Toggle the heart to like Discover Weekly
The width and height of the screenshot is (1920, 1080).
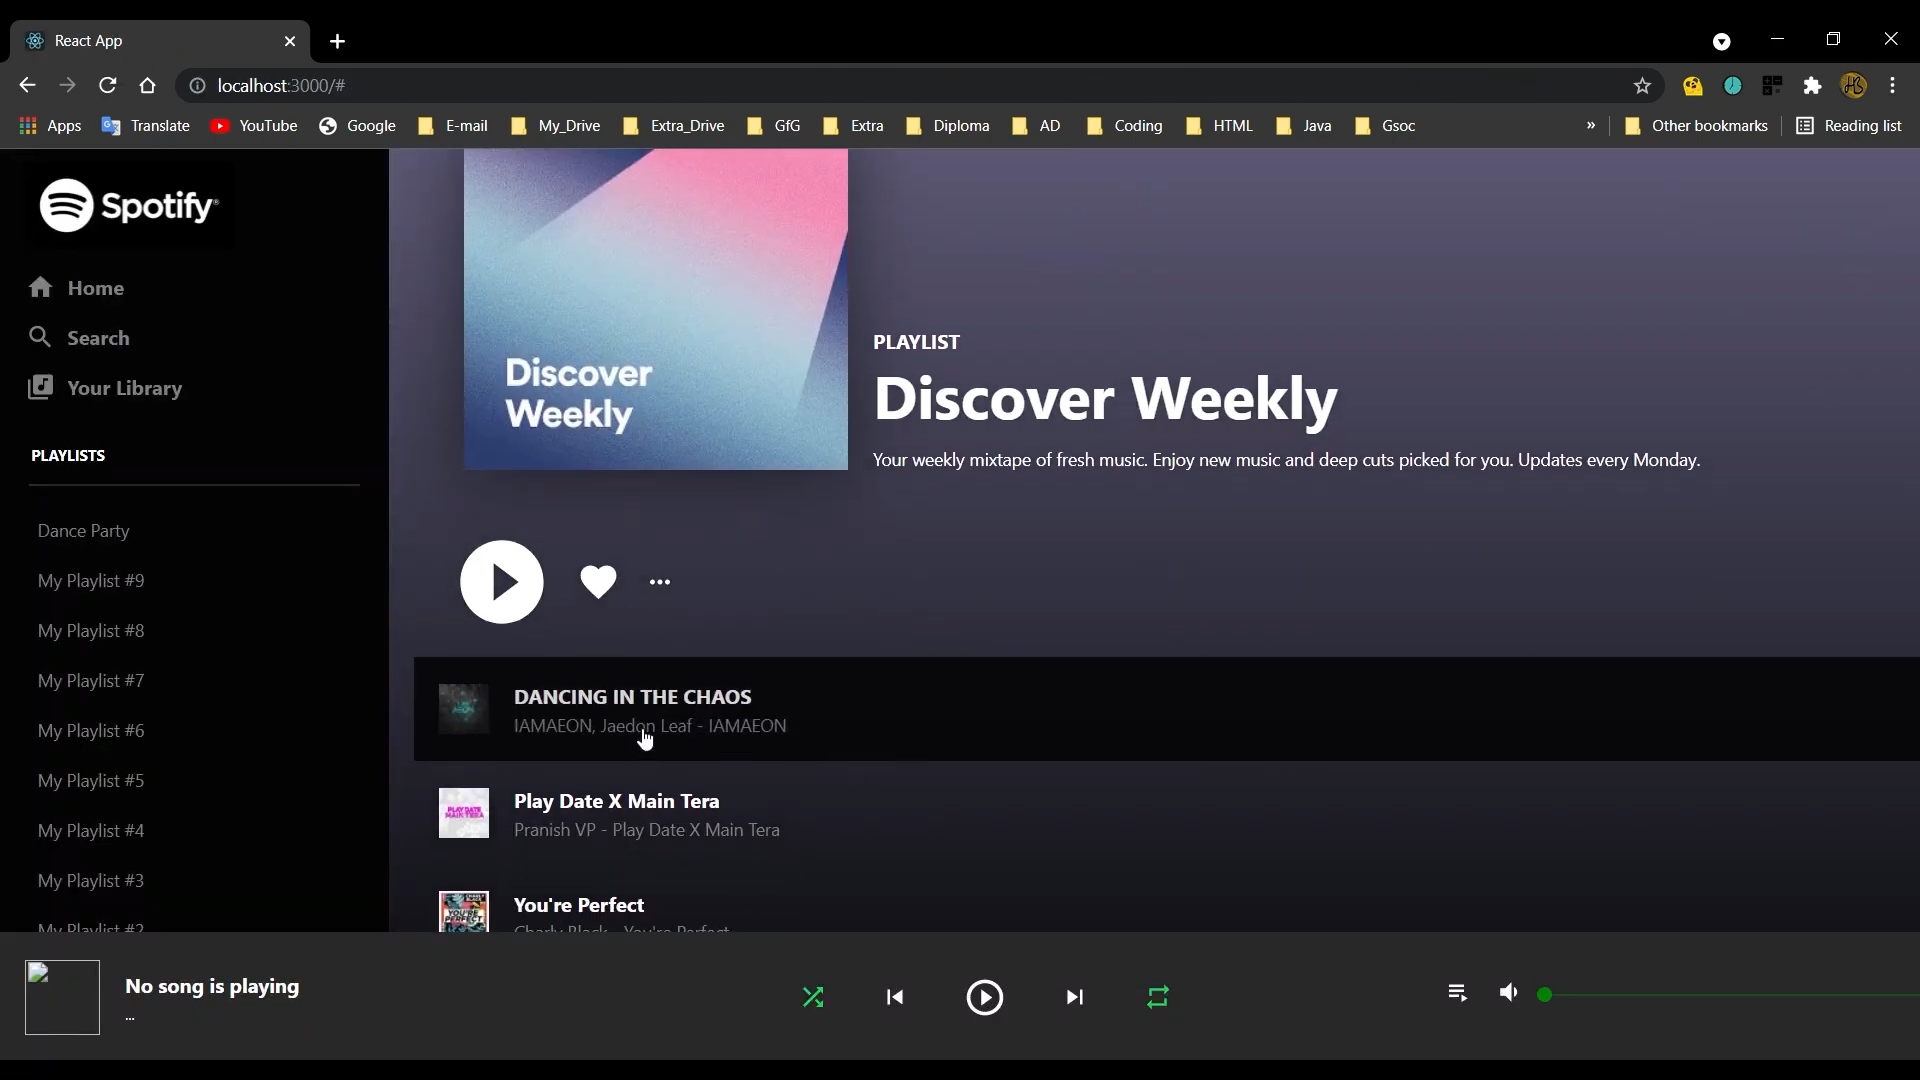[x=597, y=581]
